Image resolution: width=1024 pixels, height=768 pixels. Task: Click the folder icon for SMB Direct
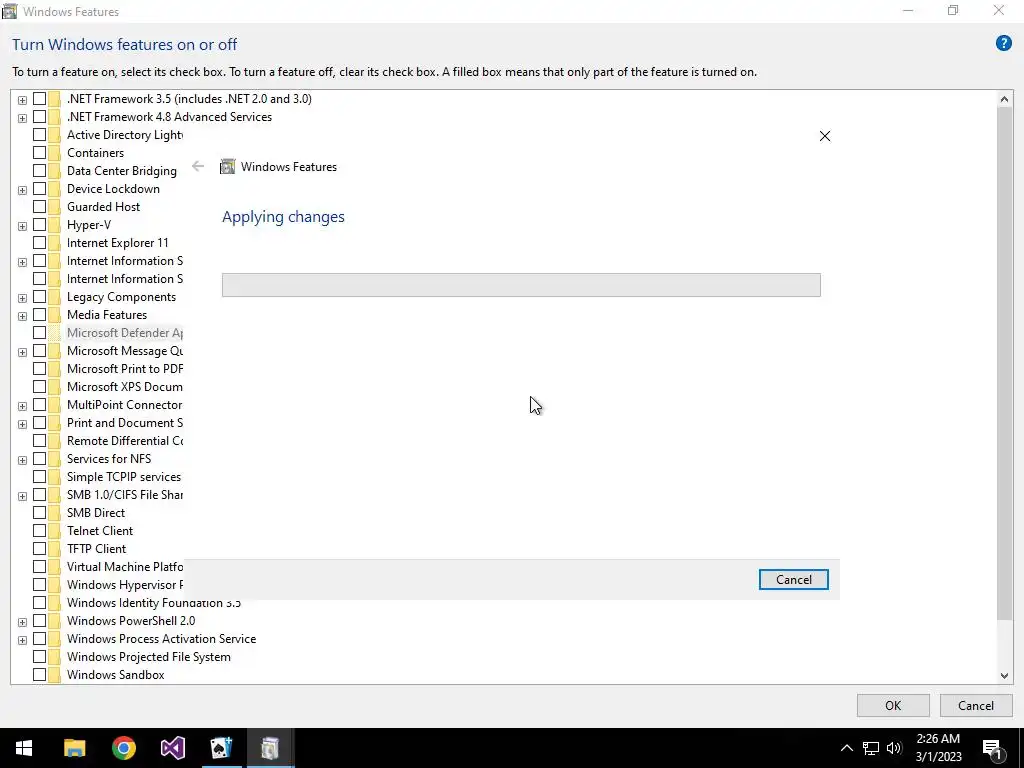click(55, 513)
